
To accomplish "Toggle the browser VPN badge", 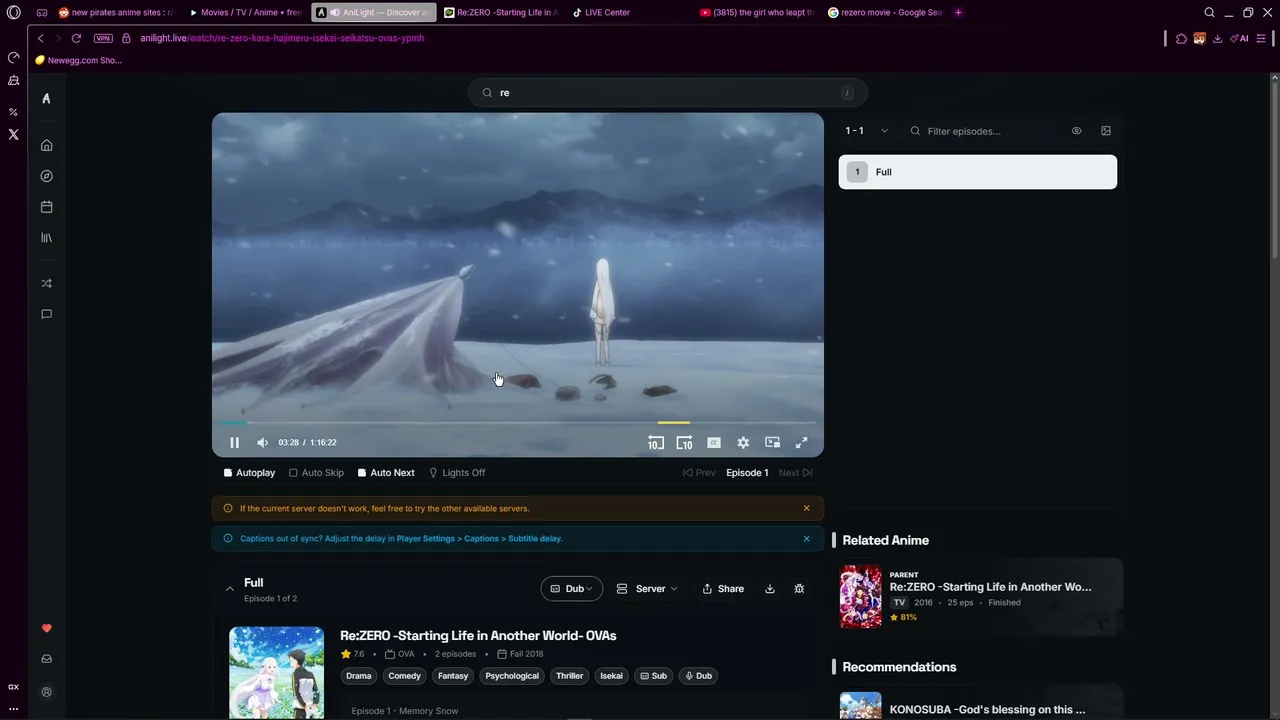I will pyautogui.click(x=103, y=38).
